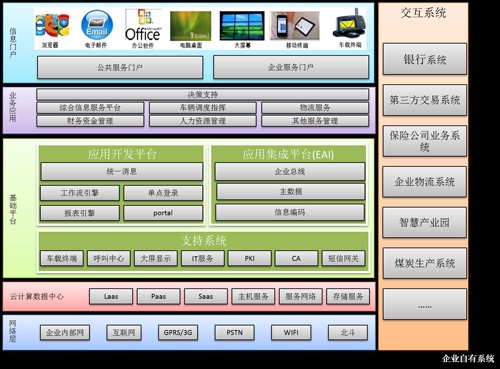Click the mobile terminal devices icon

coord(295,26)
